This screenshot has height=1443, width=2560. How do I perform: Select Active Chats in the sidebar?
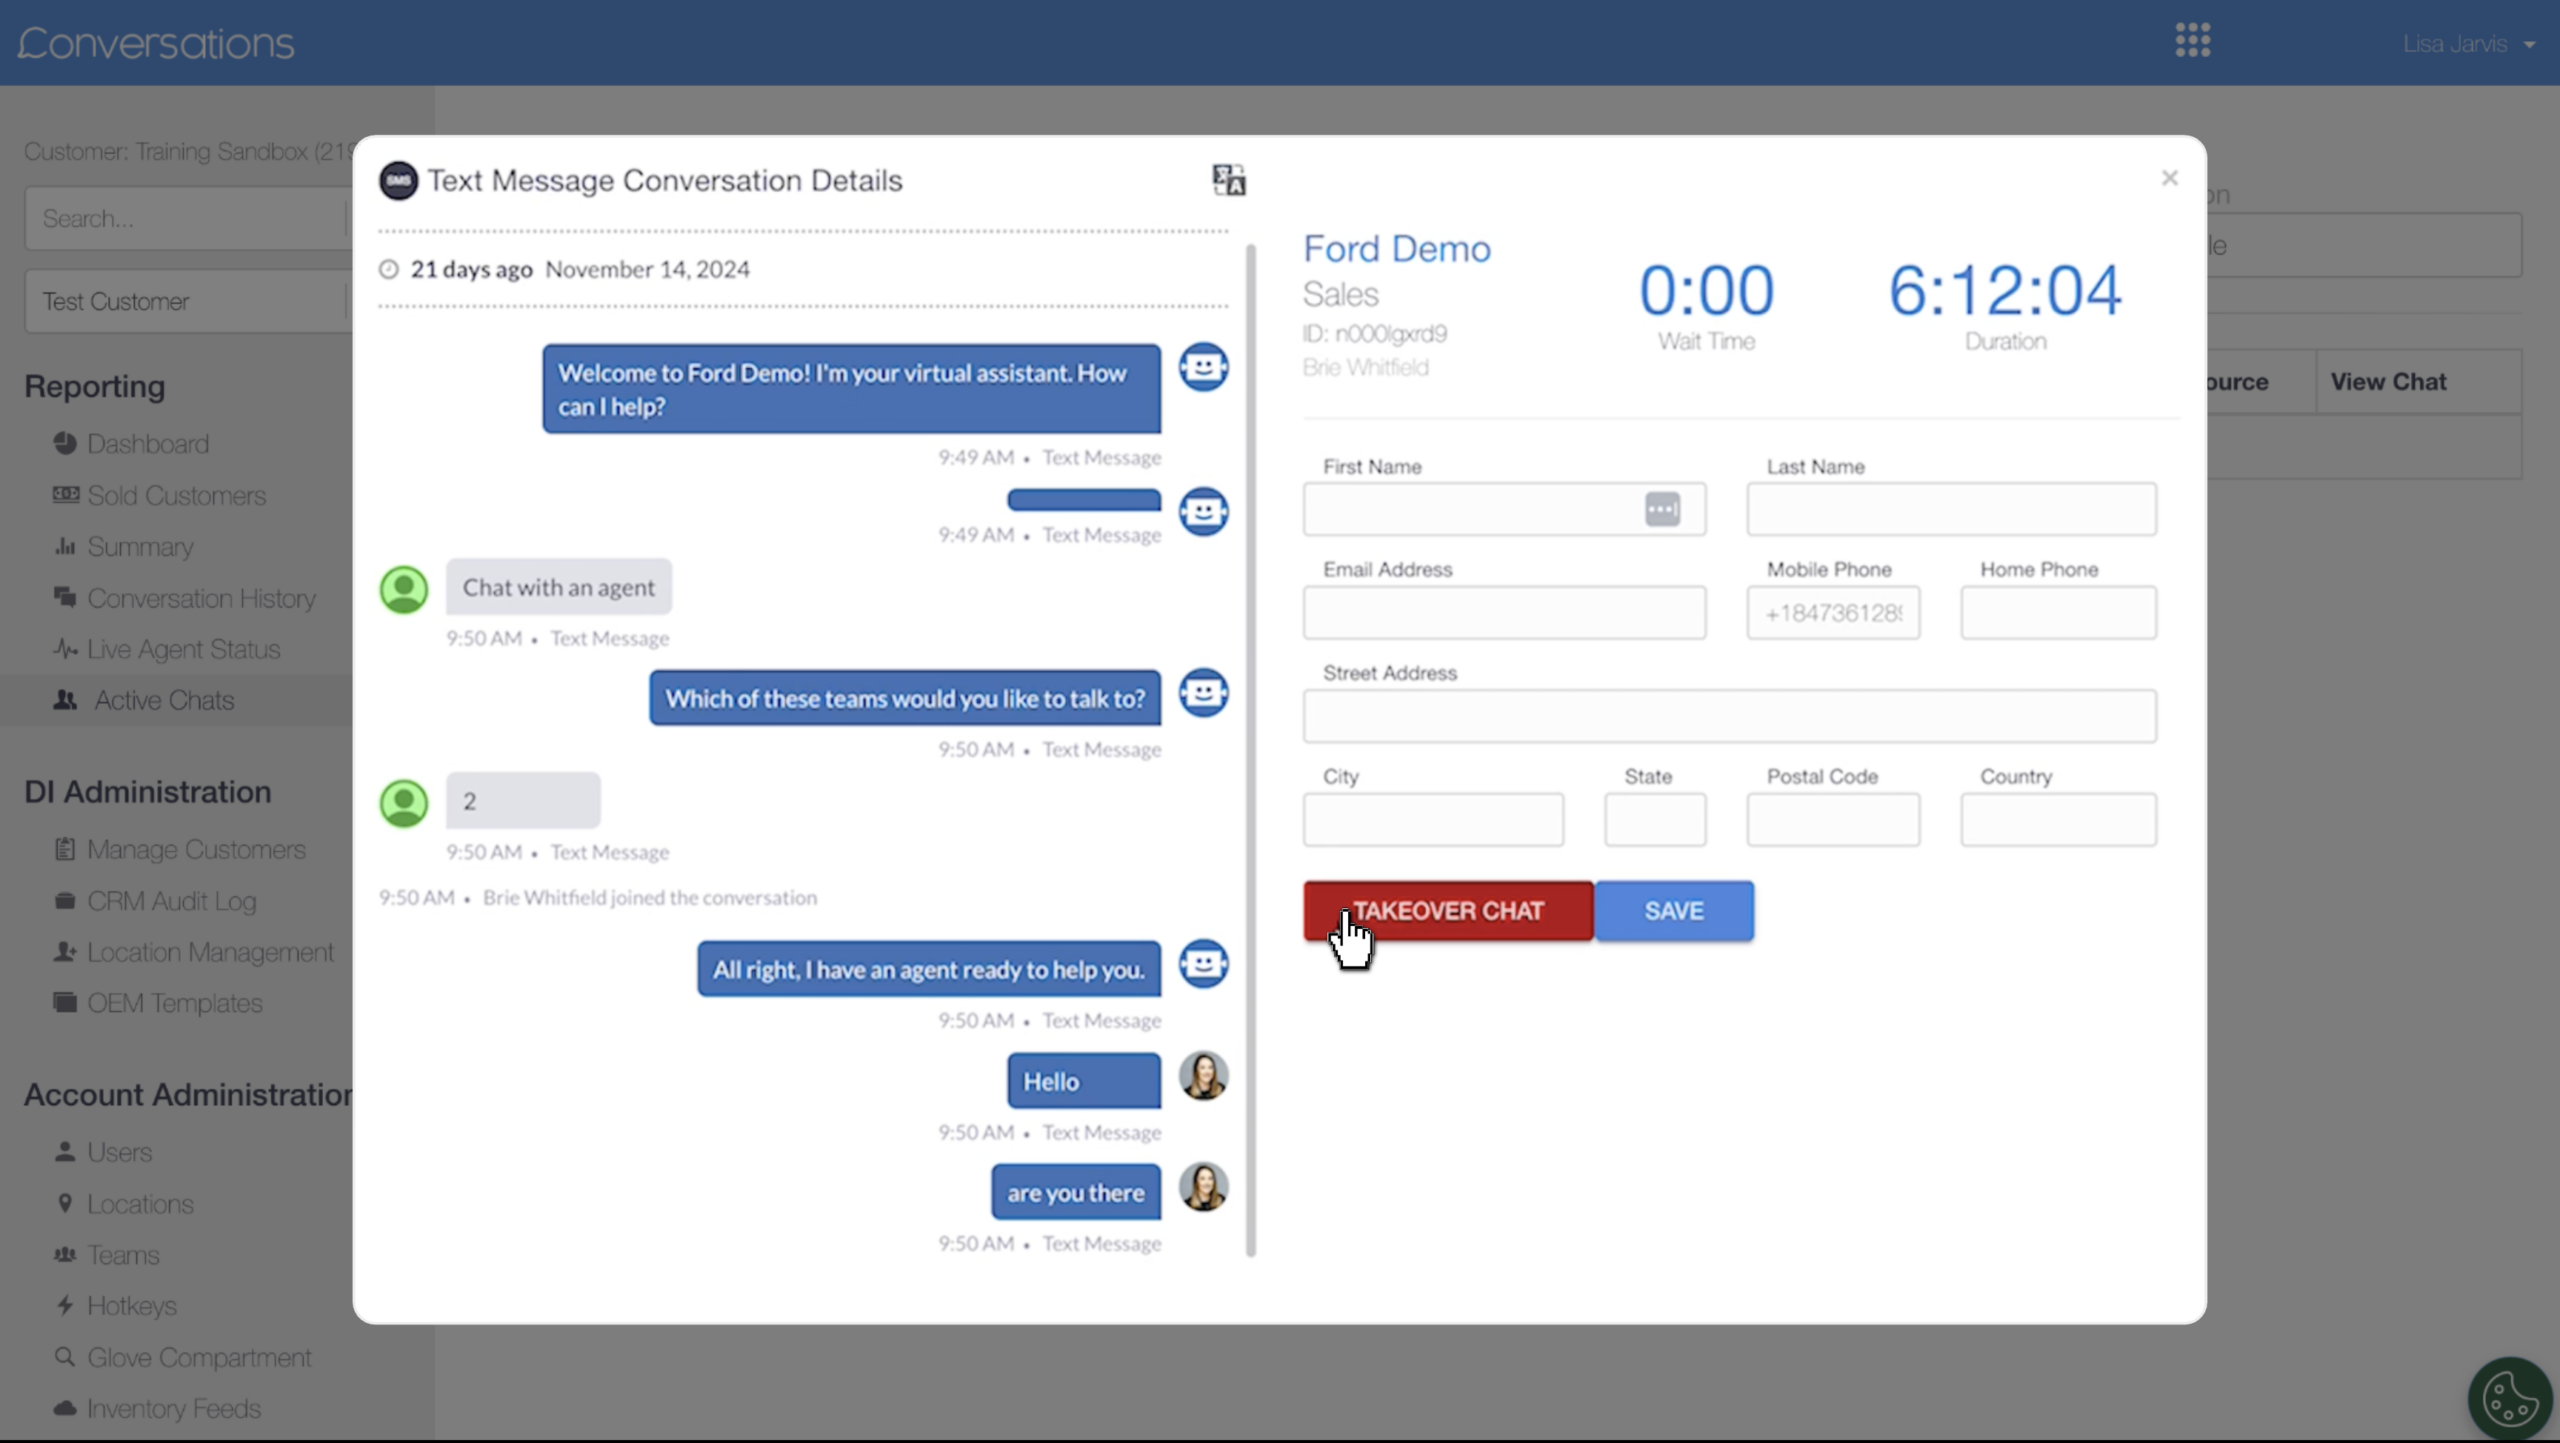164,700
